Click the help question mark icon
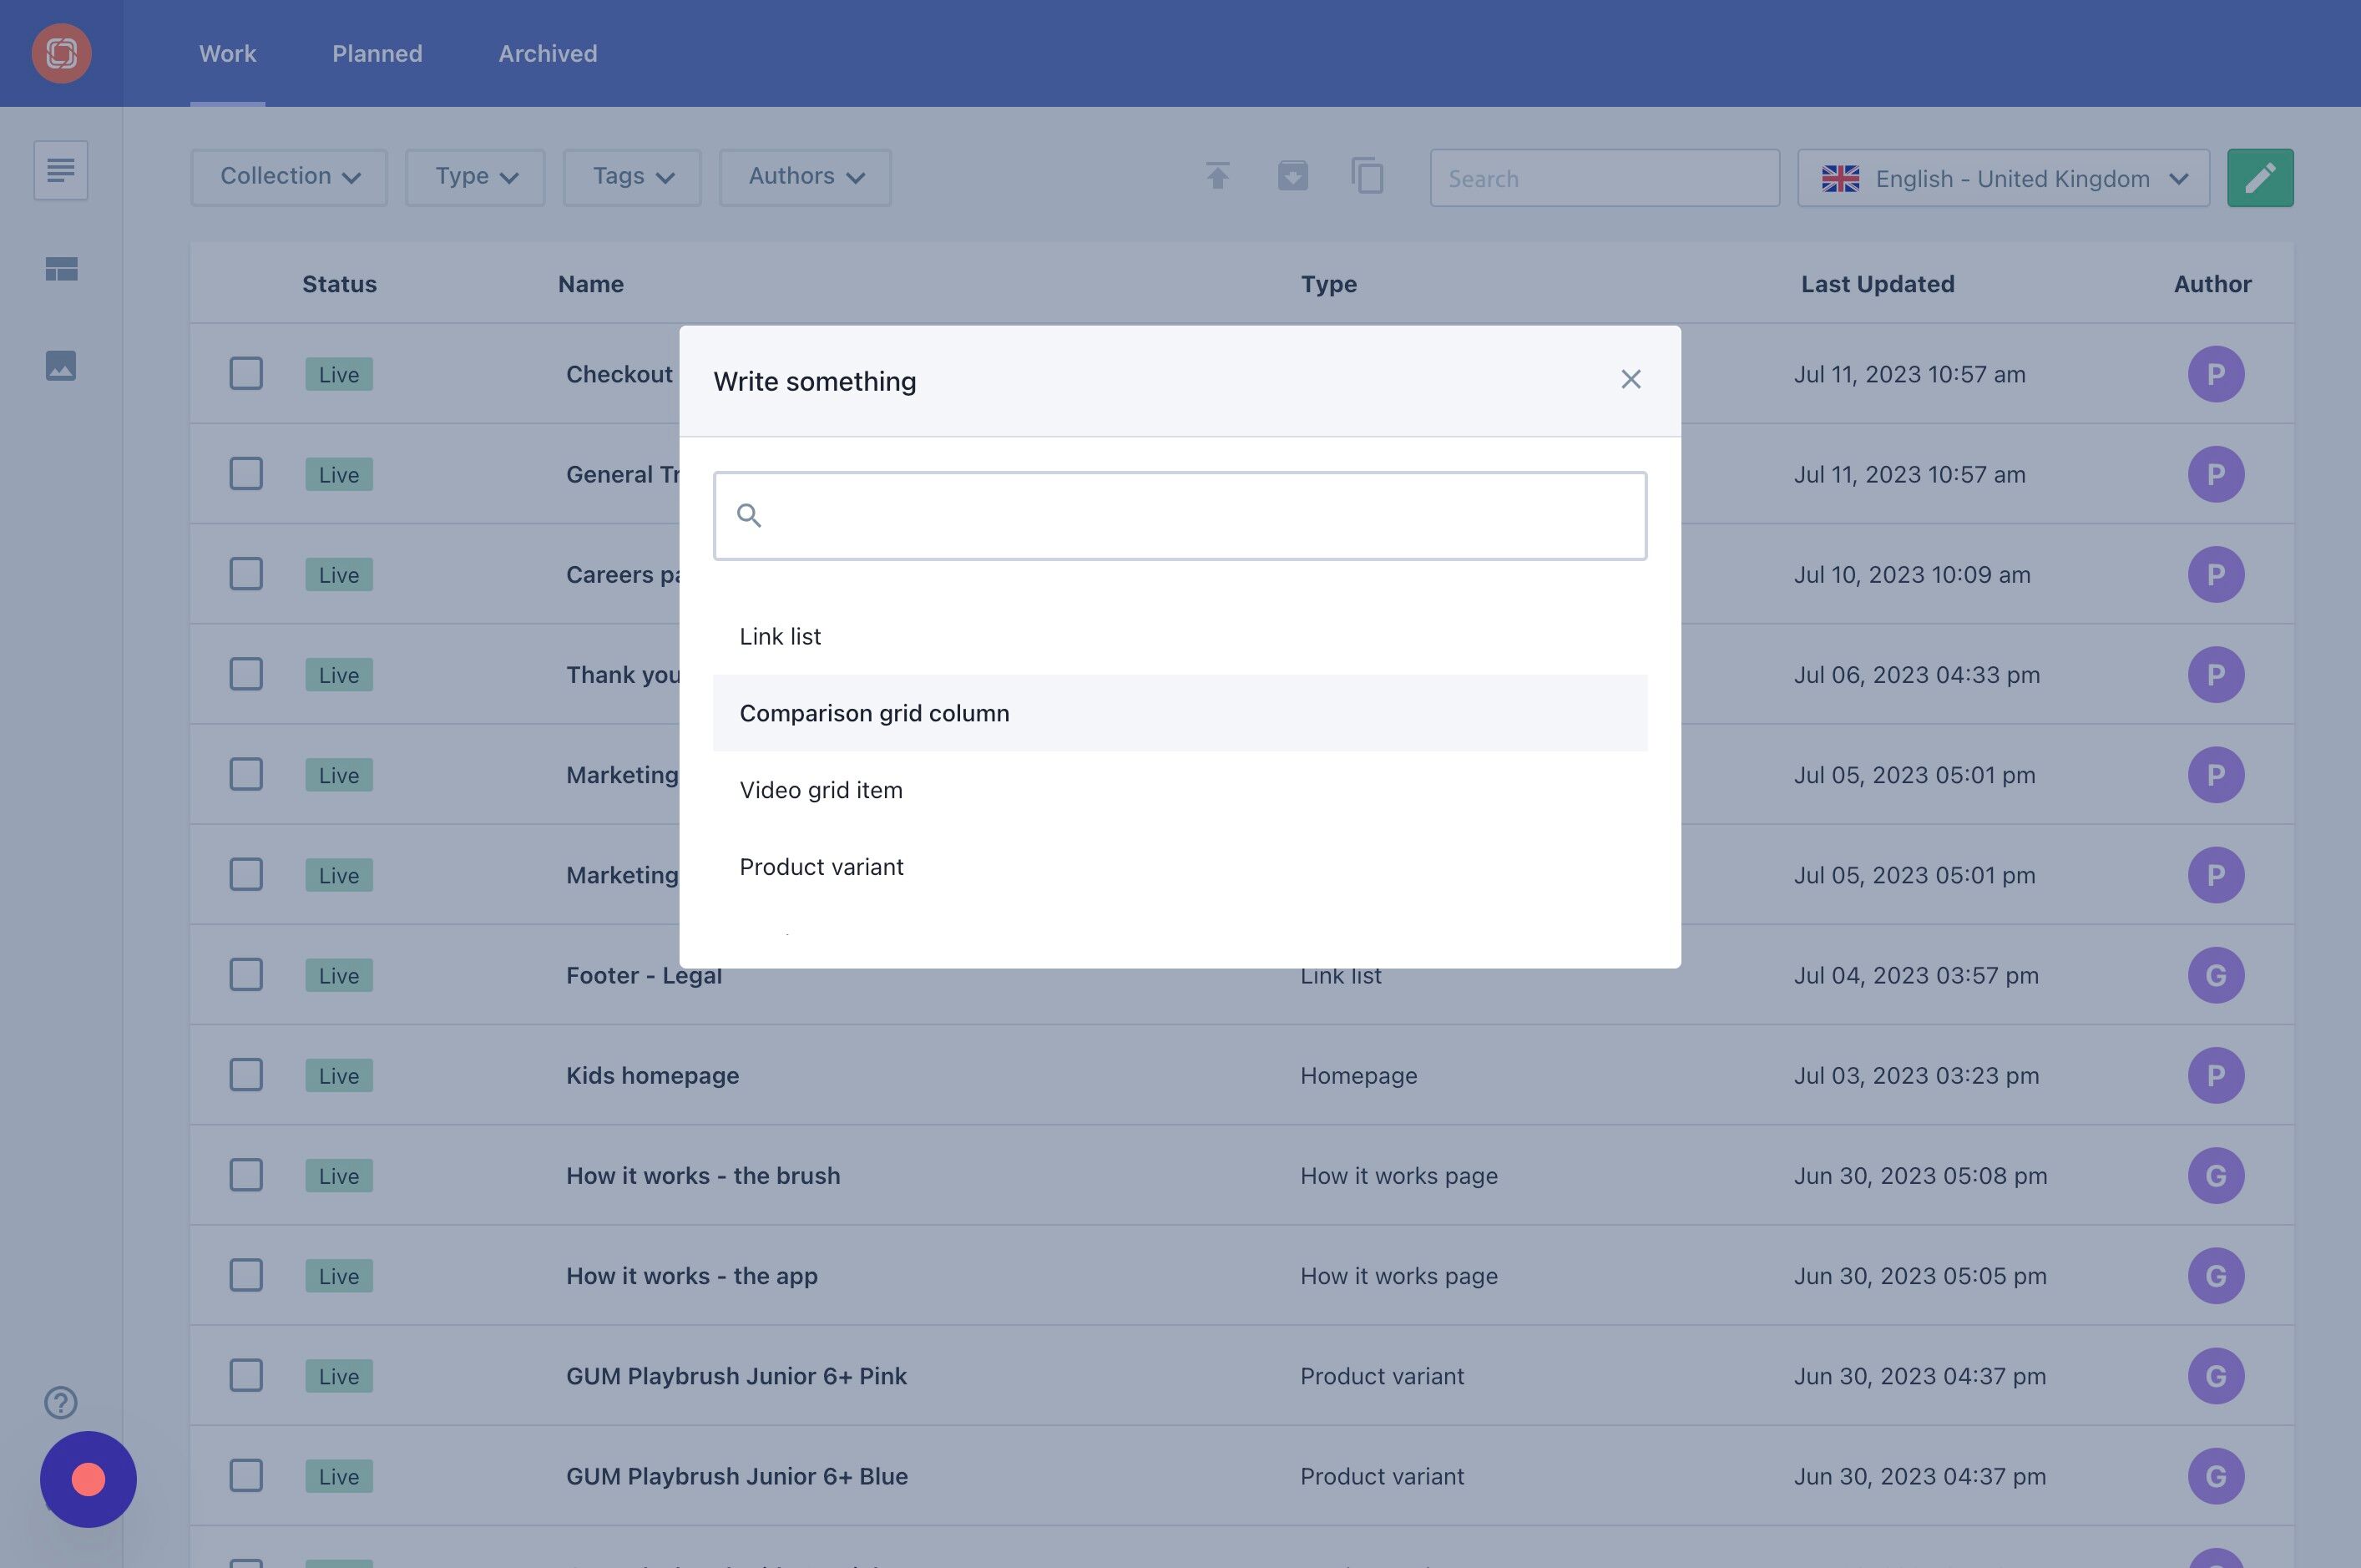 coord(61,1402)
